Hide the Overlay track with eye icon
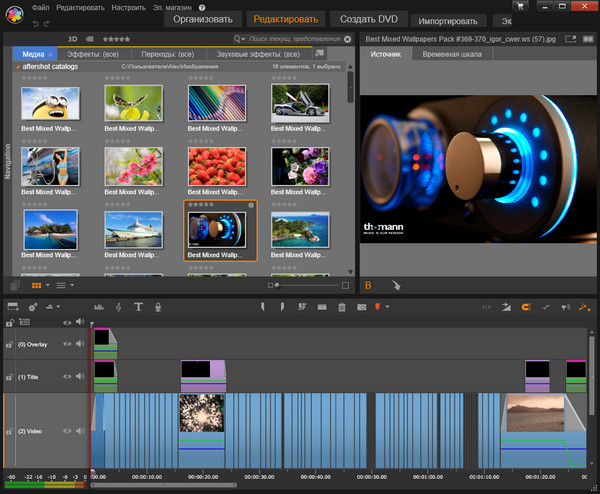600x494 pixels. 68,343
